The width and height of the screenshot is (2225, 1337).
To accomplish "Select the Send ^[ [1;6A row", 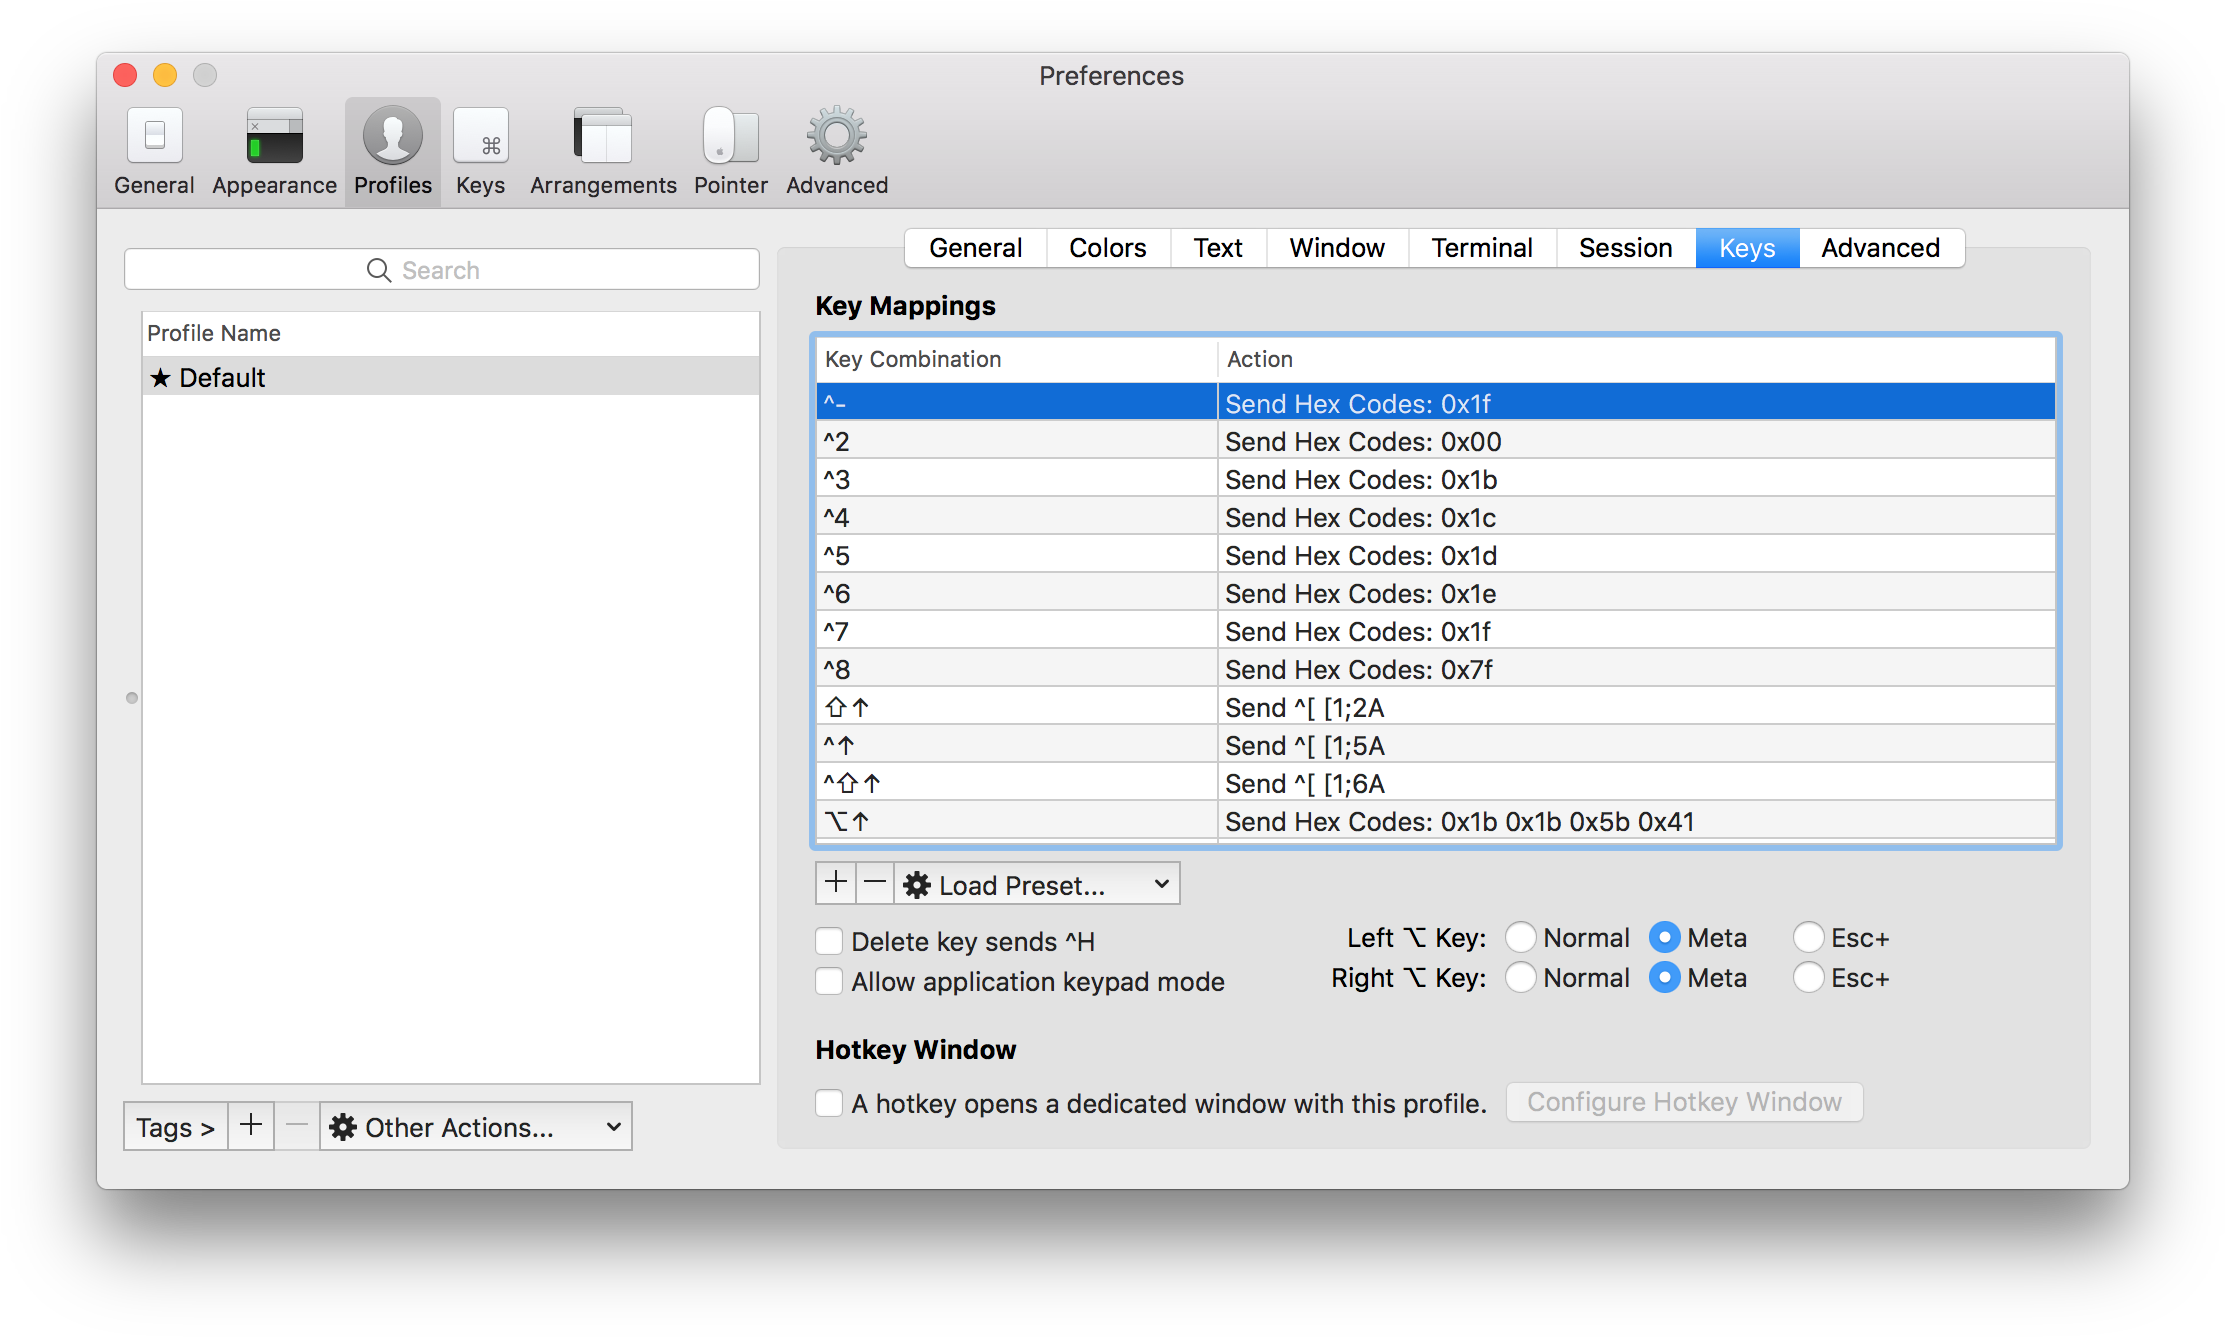I will click(x=1436, y=783).
